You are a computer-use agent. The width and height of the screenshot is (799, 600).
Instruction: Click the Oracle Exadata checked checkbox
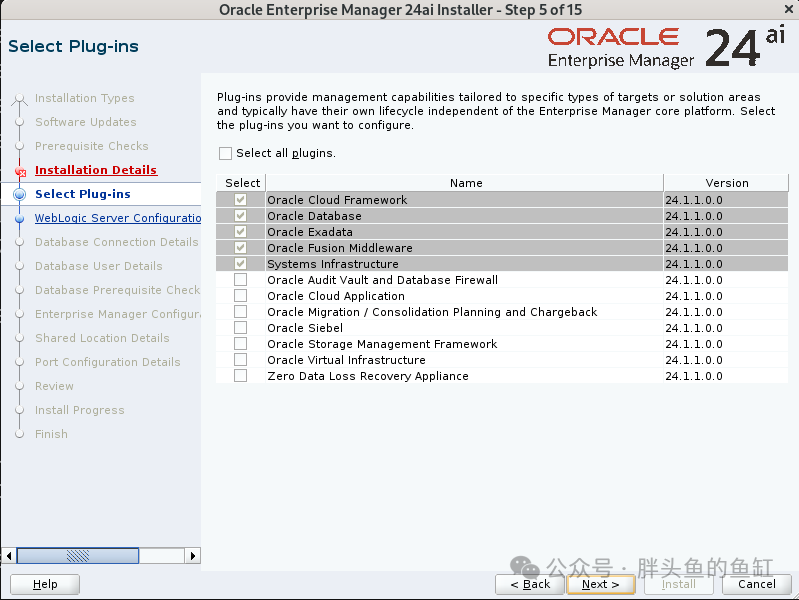[241, 232]
